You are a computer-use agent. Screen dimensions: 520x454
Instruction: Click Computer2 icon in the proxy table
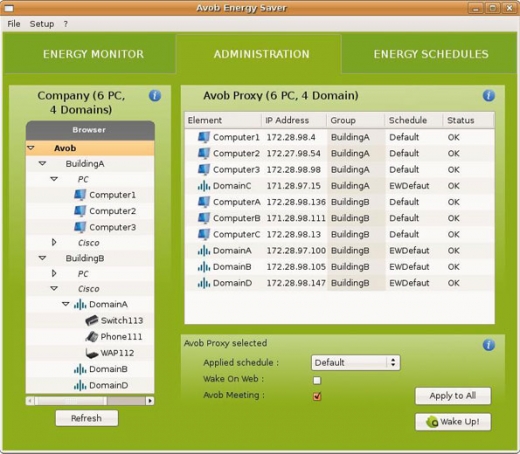[204, 153]
